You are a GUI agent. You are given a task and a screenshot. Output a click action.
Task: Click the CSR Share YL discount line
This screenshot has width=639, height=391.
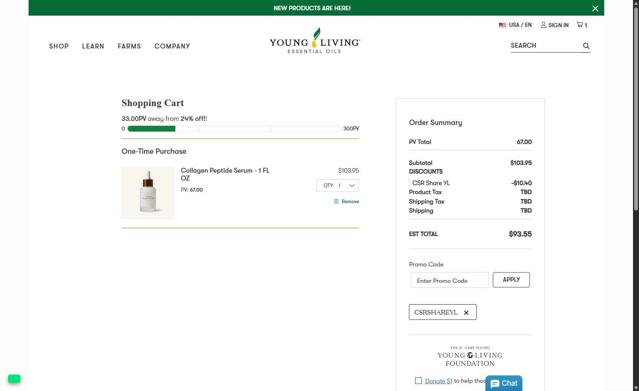[470, 183]
